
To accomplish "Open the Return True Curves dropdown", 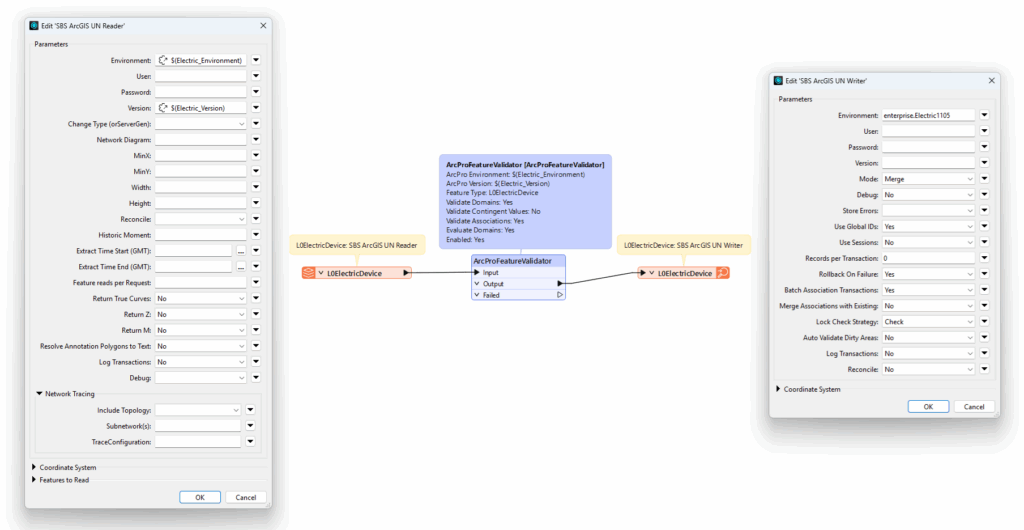I will coord(200,298).
